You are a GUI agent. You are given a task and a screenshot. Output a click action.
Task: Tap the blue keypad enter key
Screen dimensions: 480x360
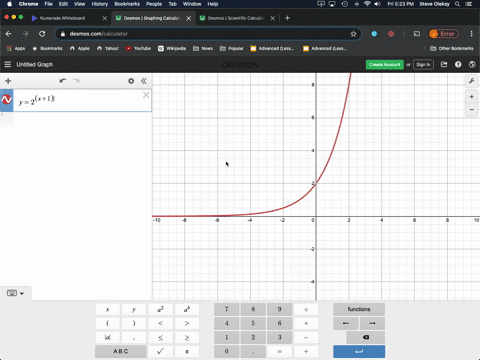click(x=359, y=351)
